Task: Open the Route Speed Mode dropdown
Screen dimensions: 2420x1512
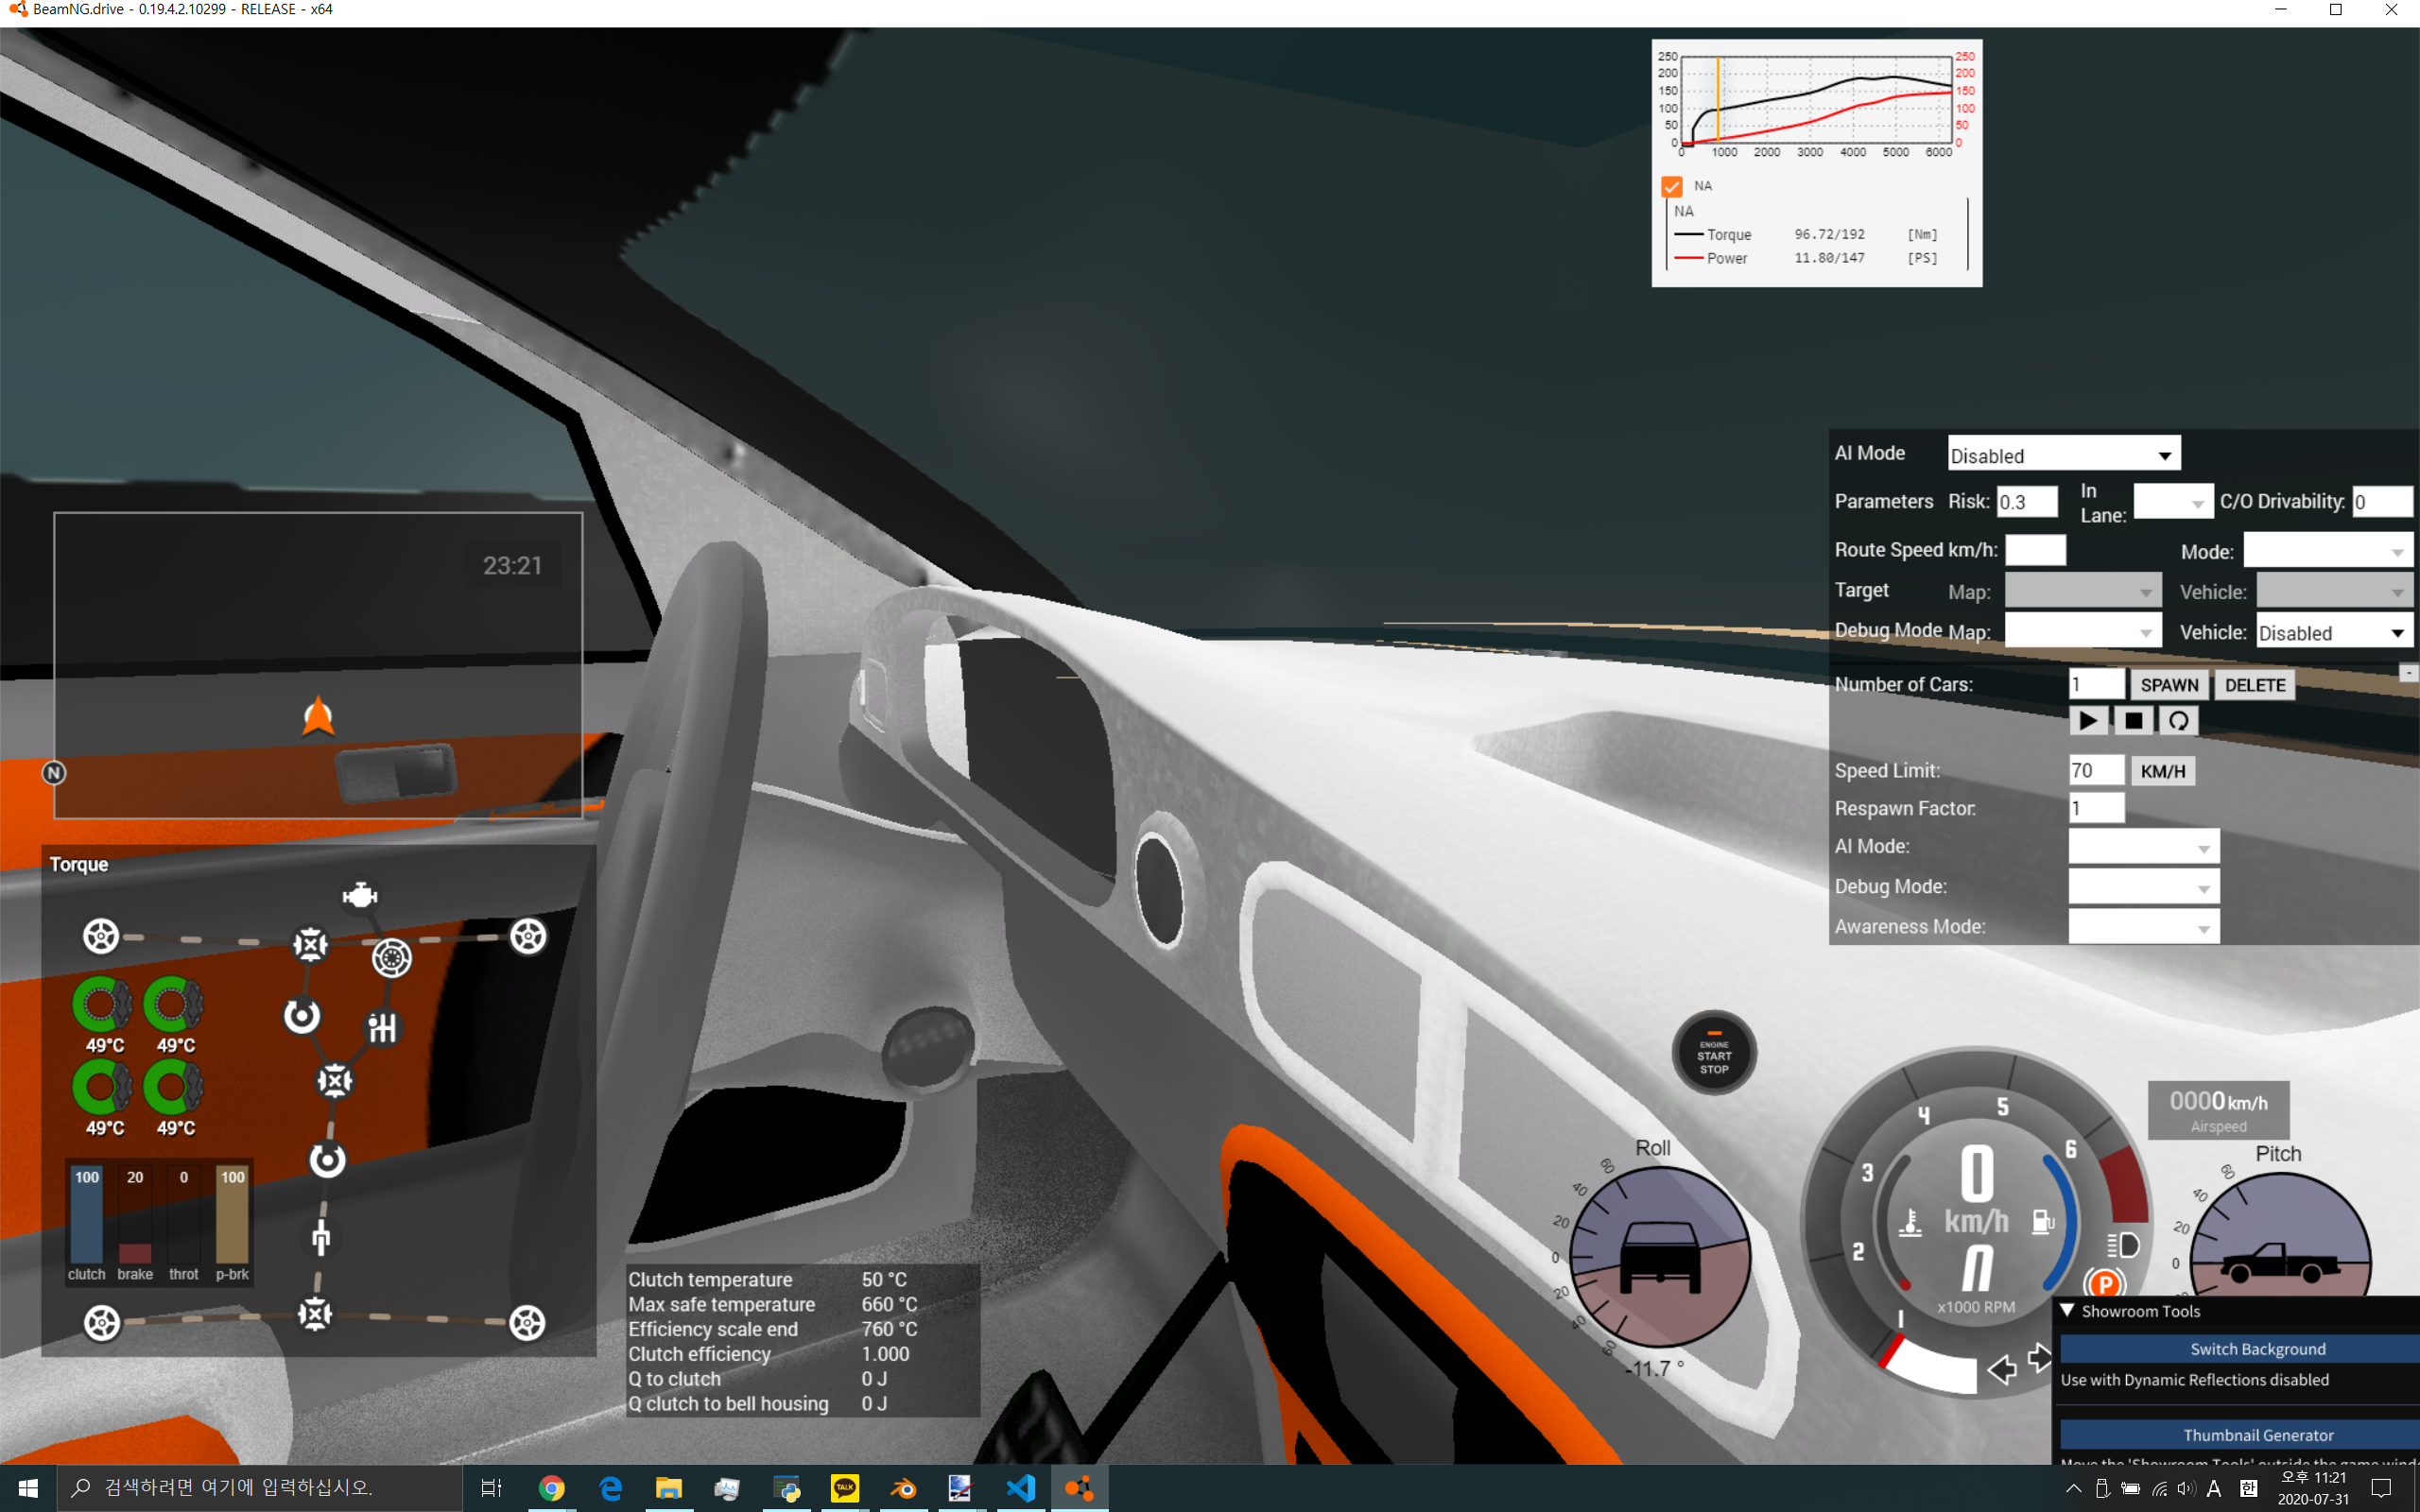Action: coord(2328,551)
